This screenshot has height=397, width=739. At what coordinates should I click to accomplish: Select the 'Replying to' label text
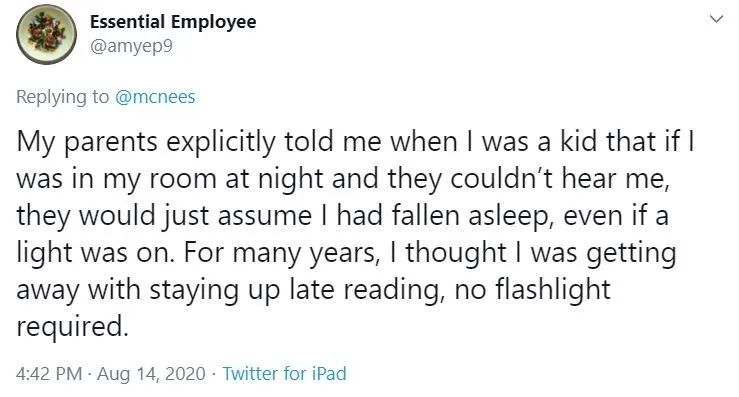pos(62,97)
